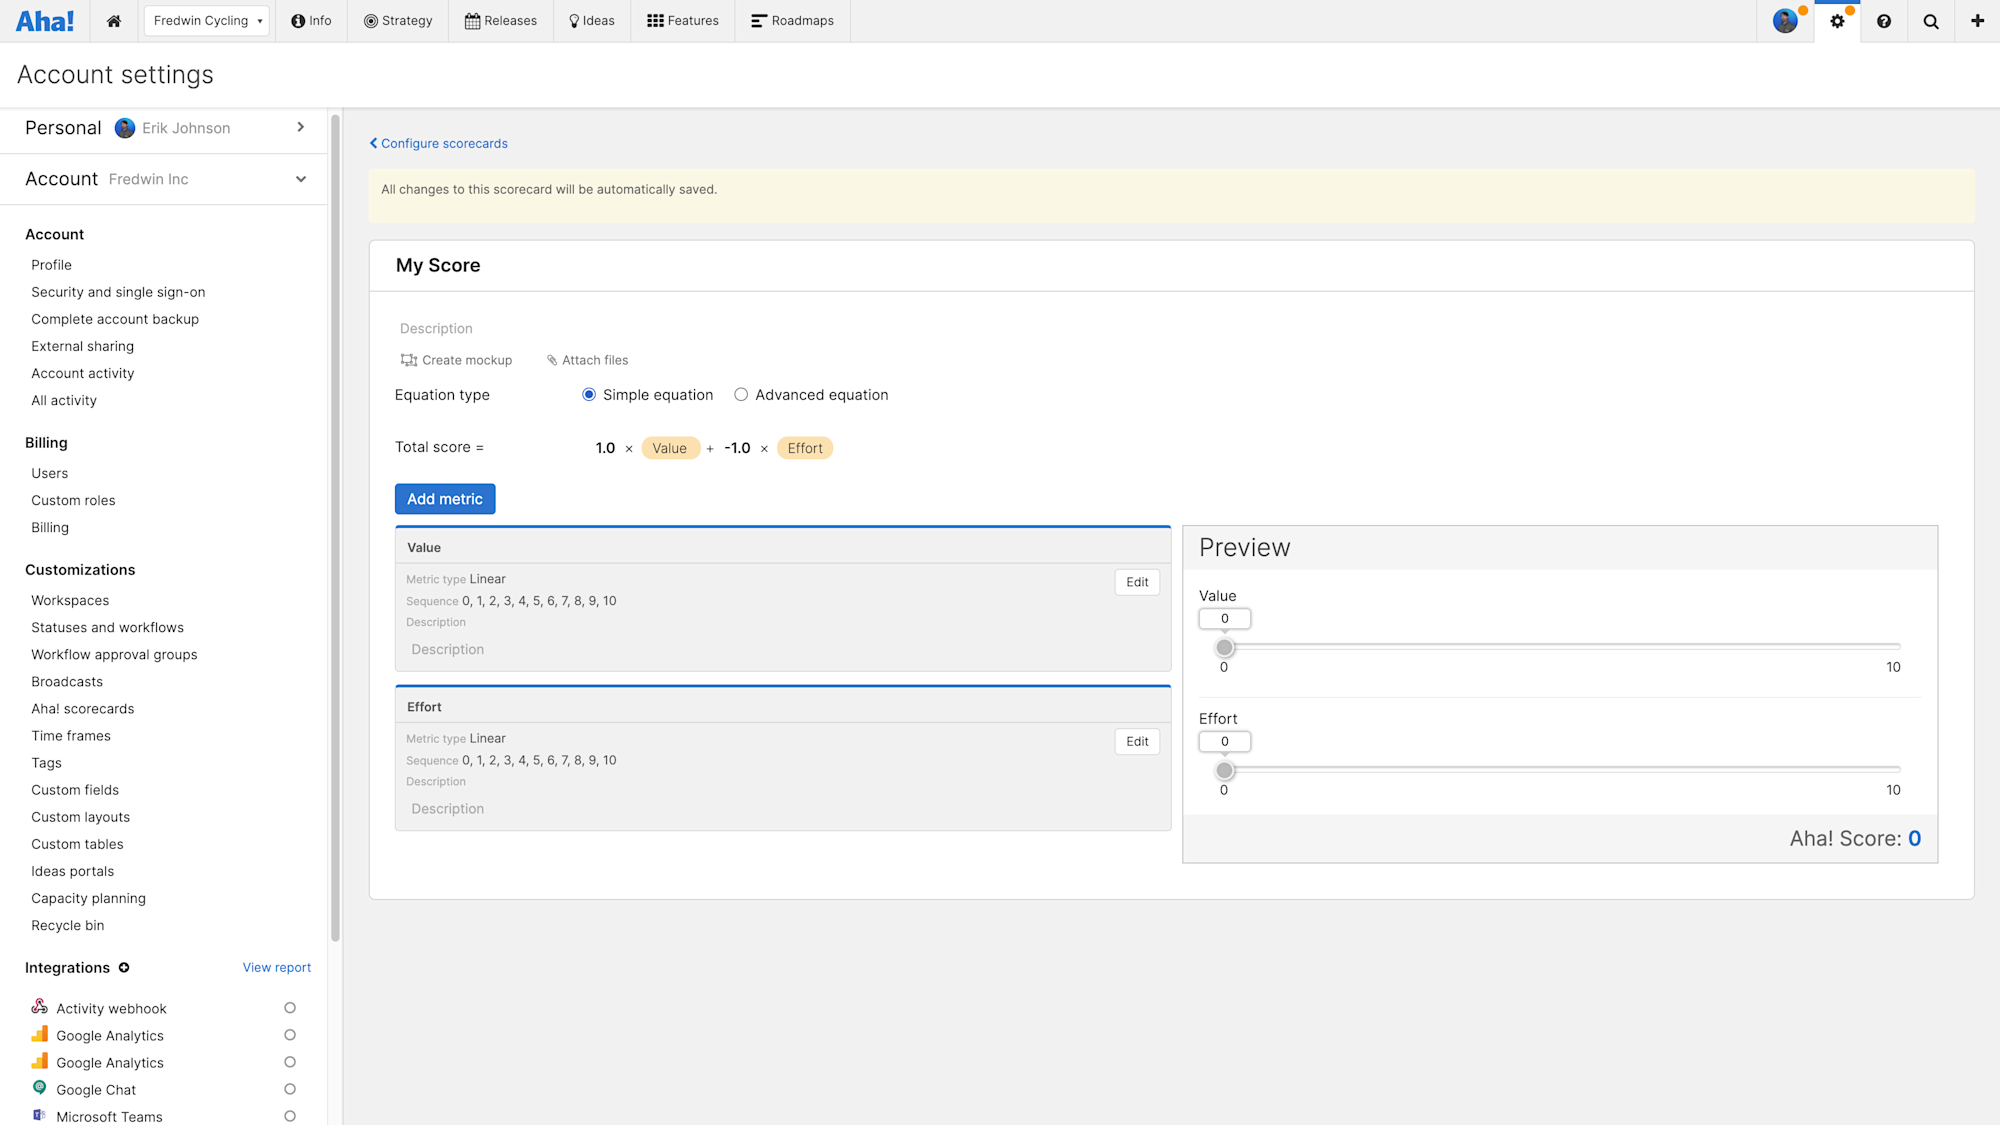The height and width of the screenshot is (1125, 2000).
Task: Open the search icon in the top bar
Action: (x=1930, y=20)
